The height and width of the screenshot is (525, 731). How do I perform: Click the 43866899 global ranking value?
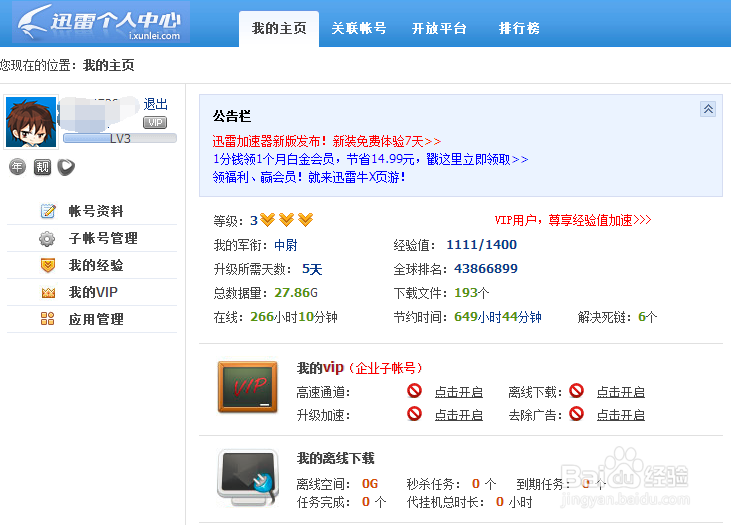[486, 269]
